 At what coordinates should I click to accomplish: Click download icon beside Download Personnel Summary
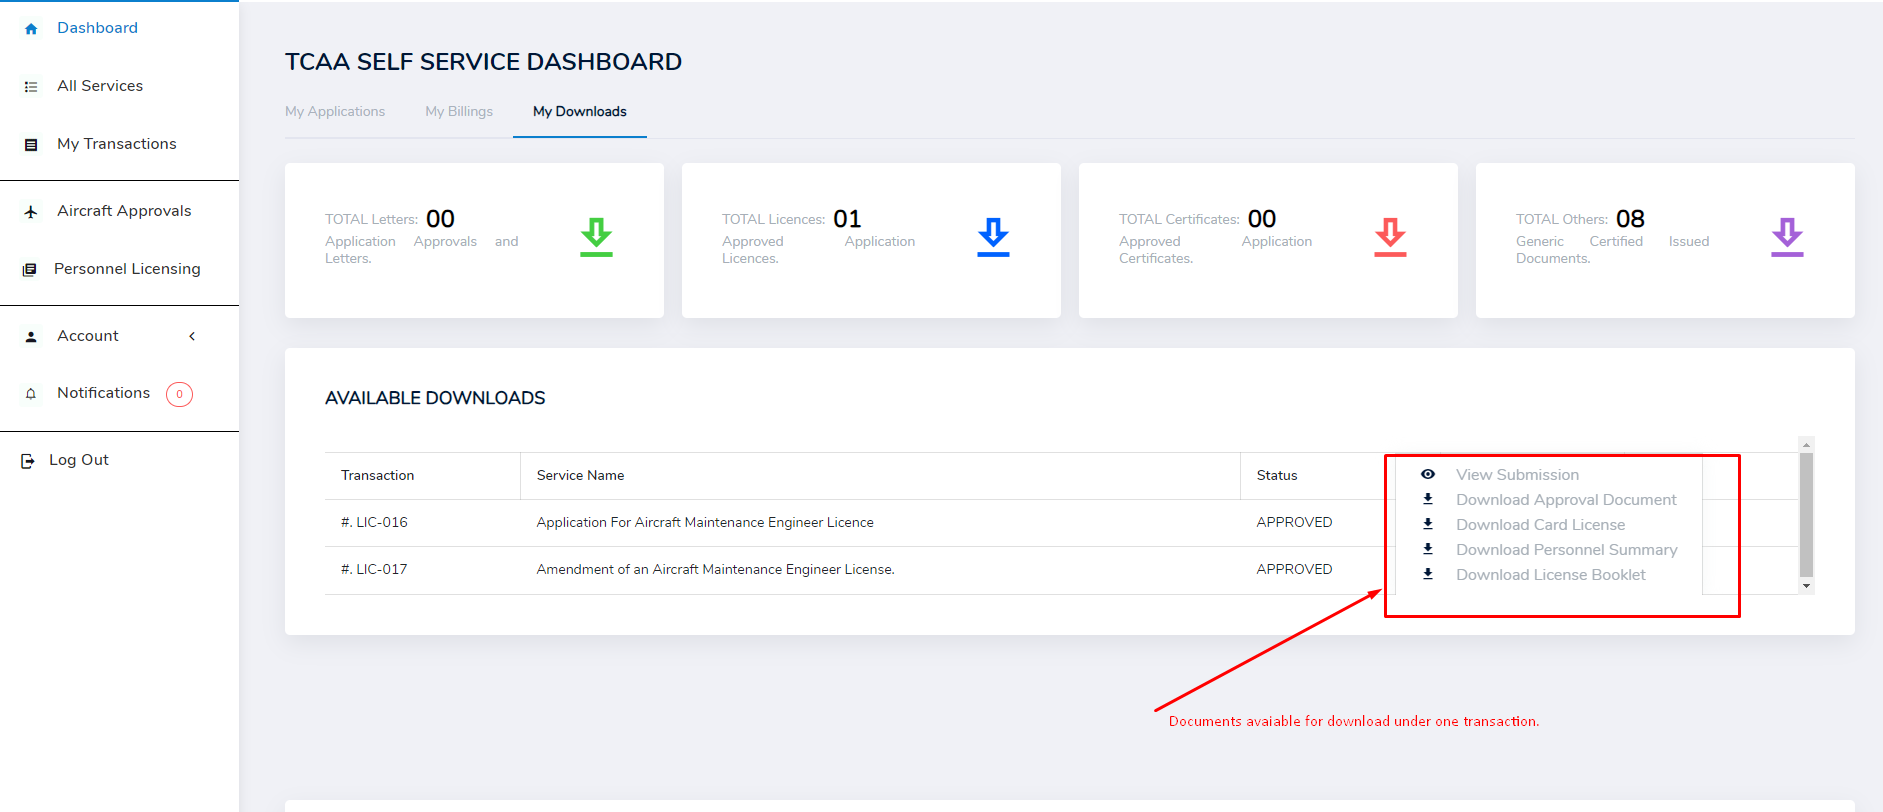pos(1428,549)
